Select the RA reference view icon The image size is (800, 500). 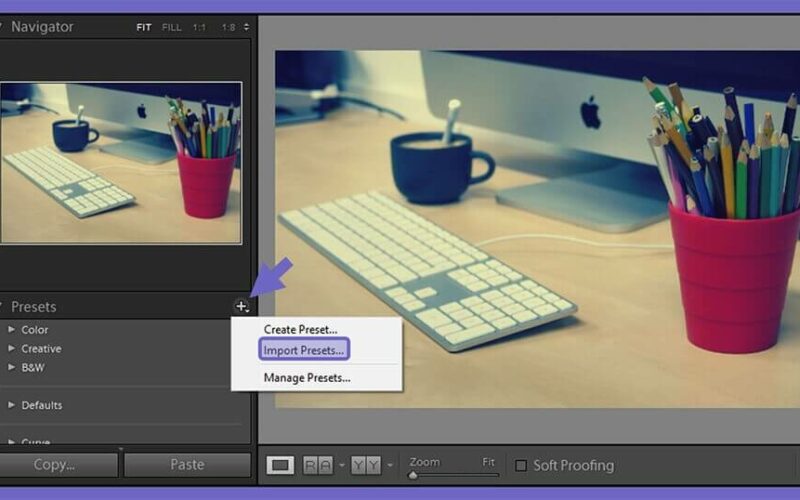318,465
